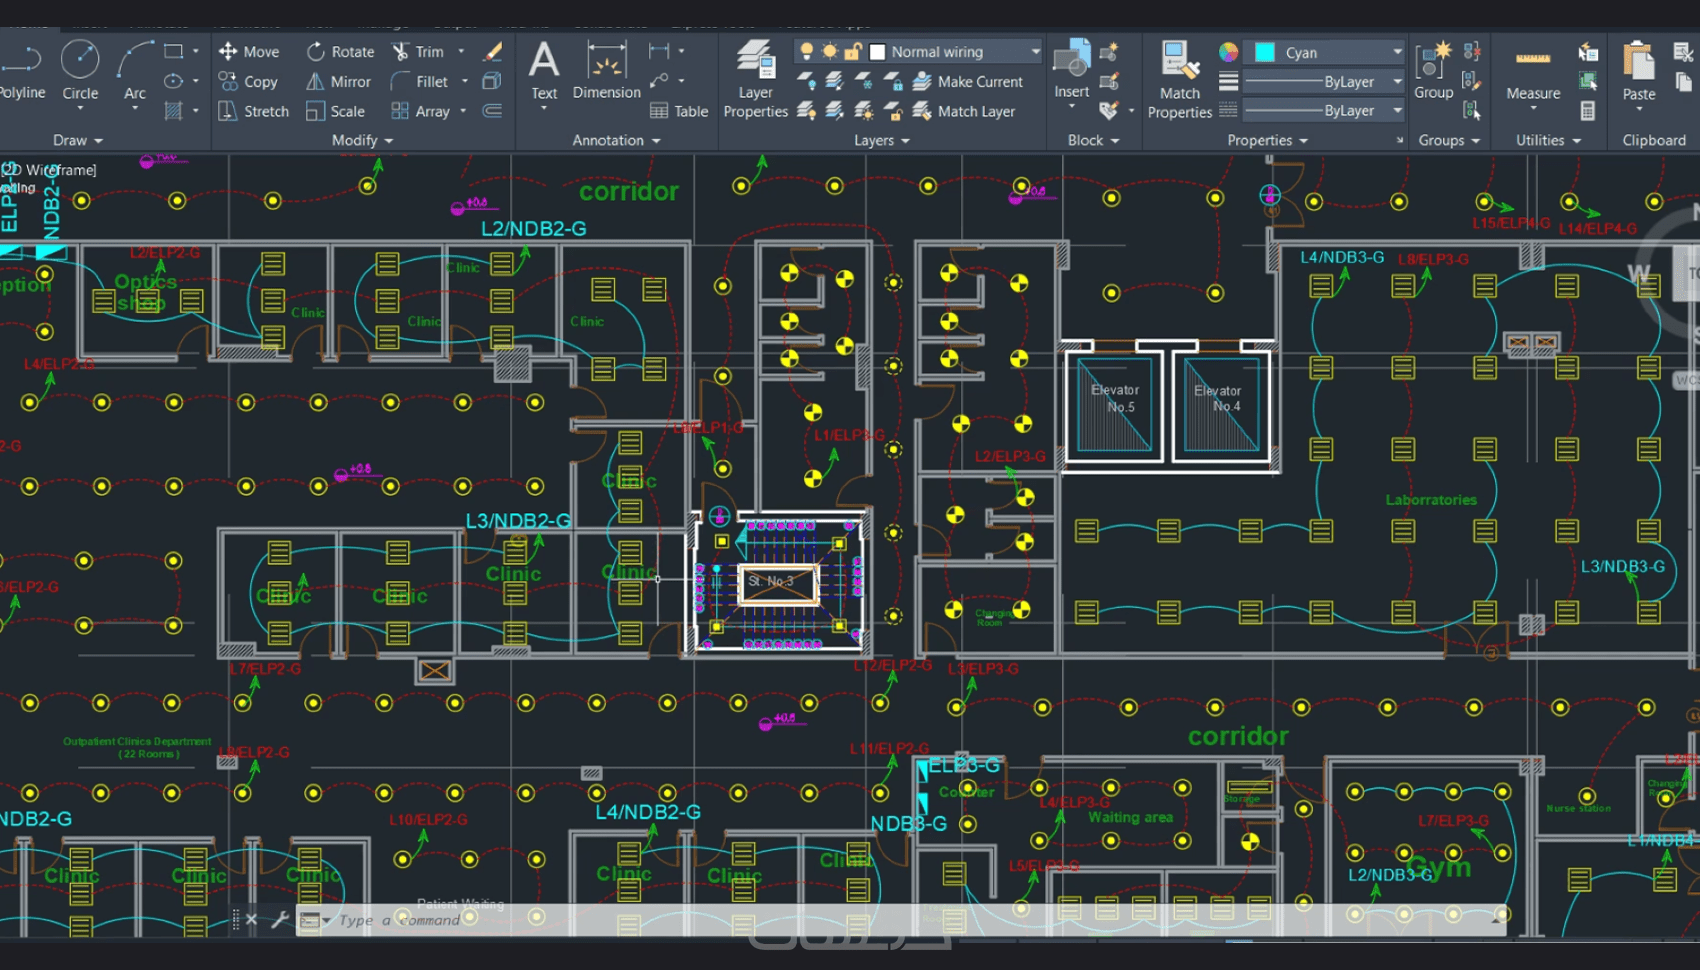Click the Erase tool icon
1700x970 pixels.
coord(492,52)
